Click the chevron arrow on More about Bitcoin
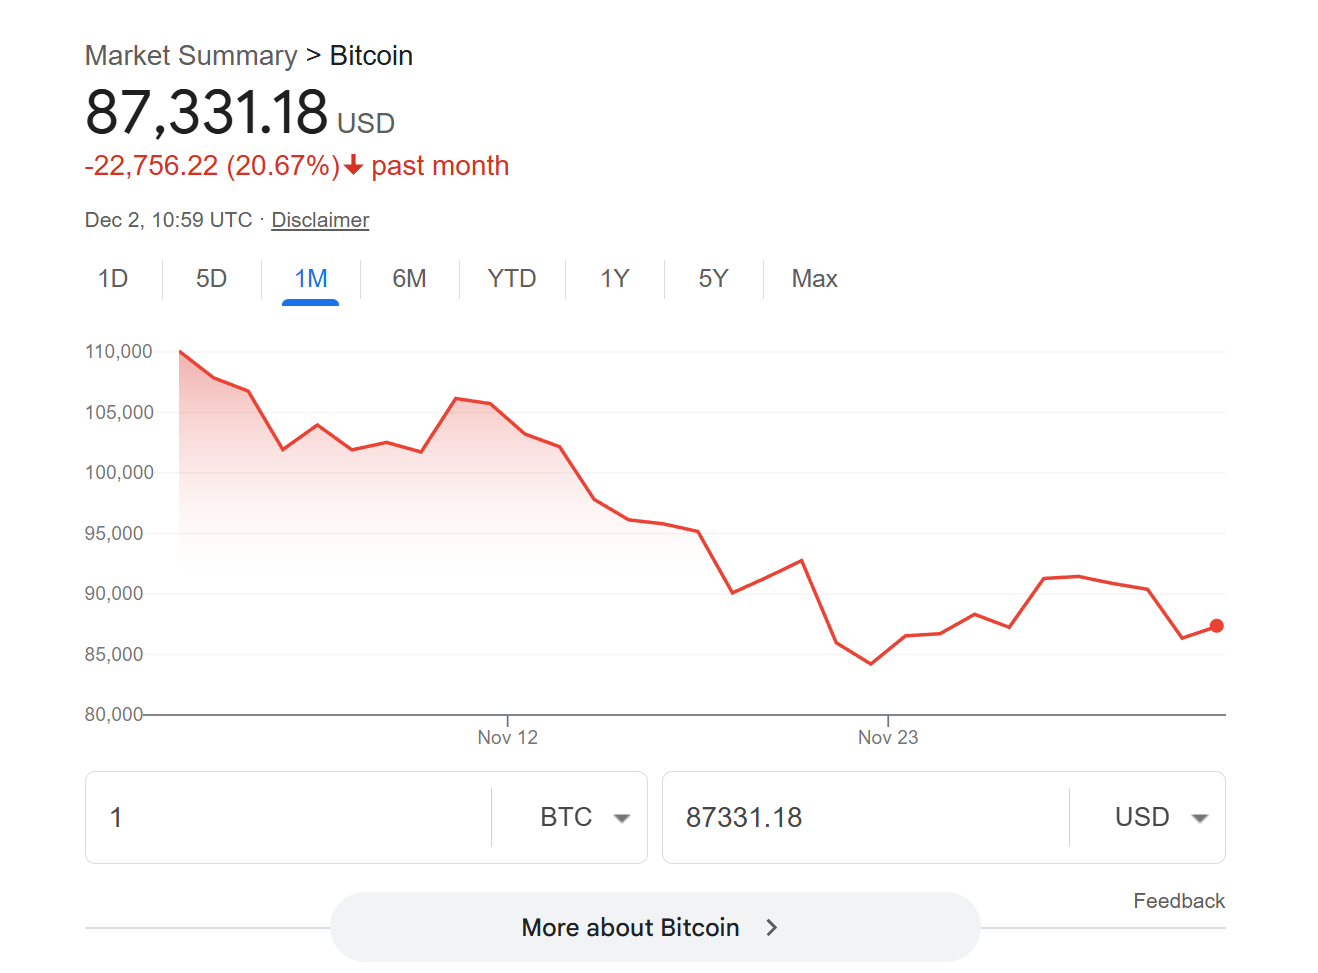The height and width of the screenshot is (973, 1318). point(771,928)
